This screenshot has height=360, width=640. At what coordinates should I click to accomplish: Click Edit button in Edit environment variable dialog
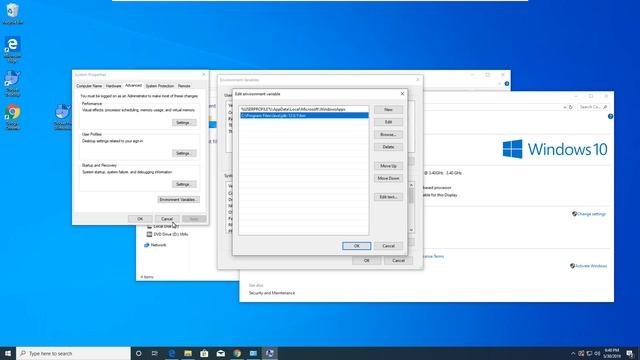click(388, 122)
